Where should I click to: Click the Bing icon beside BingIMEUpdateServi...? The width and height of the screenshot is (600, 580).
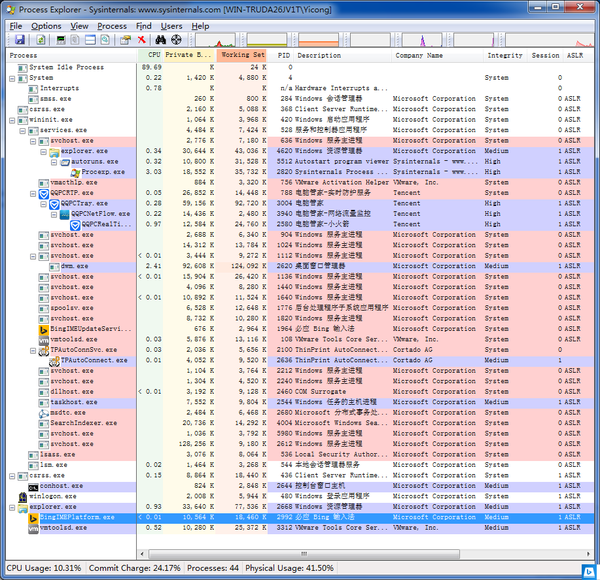coord(44,330)
